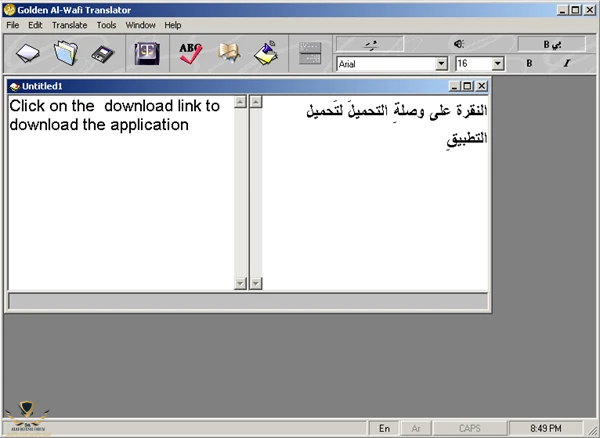Expand the font size 16 dropdown
The height and width of the screenshot is (438, 600).
497,64
